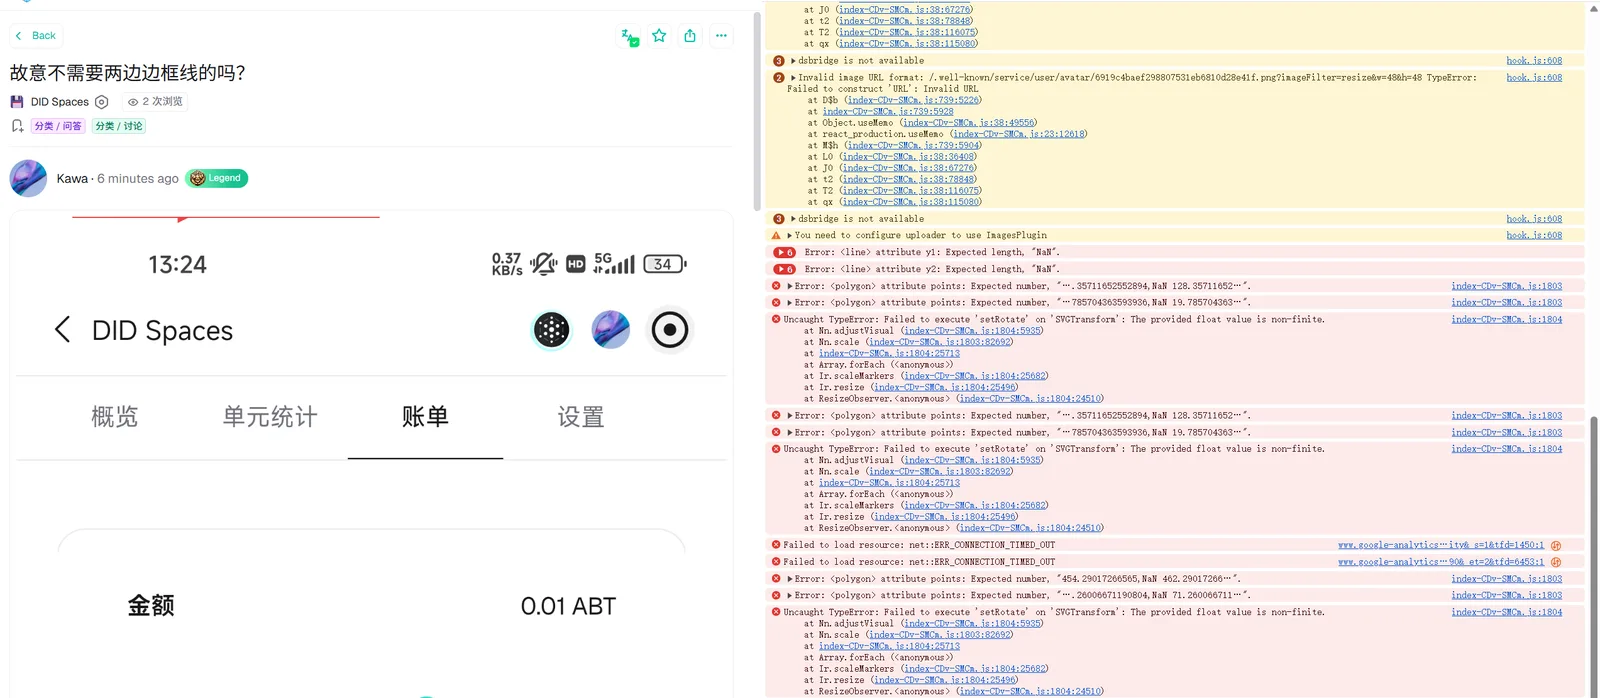Viewport: 1600px width, 698px height.
Task: Click error icon on the 26006671190804 row
Action: (x=776, y=596)
